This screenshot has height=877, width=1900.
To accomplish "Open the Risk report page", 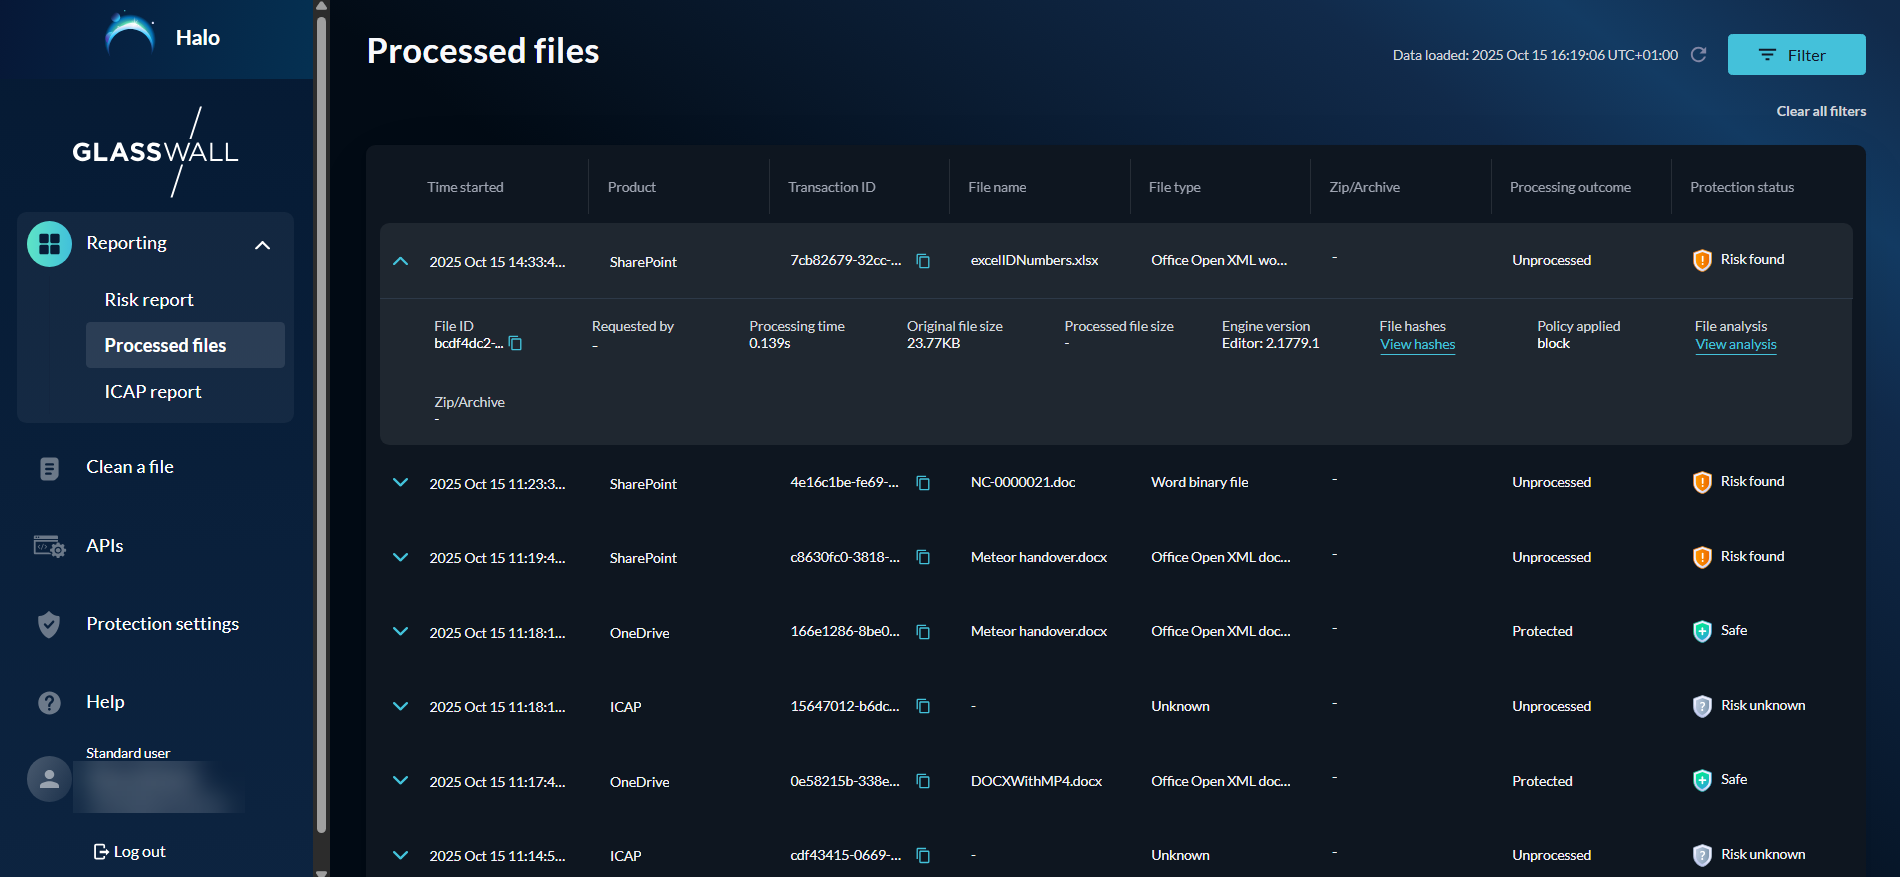I will pyautogui.click(x=149, y=300).
